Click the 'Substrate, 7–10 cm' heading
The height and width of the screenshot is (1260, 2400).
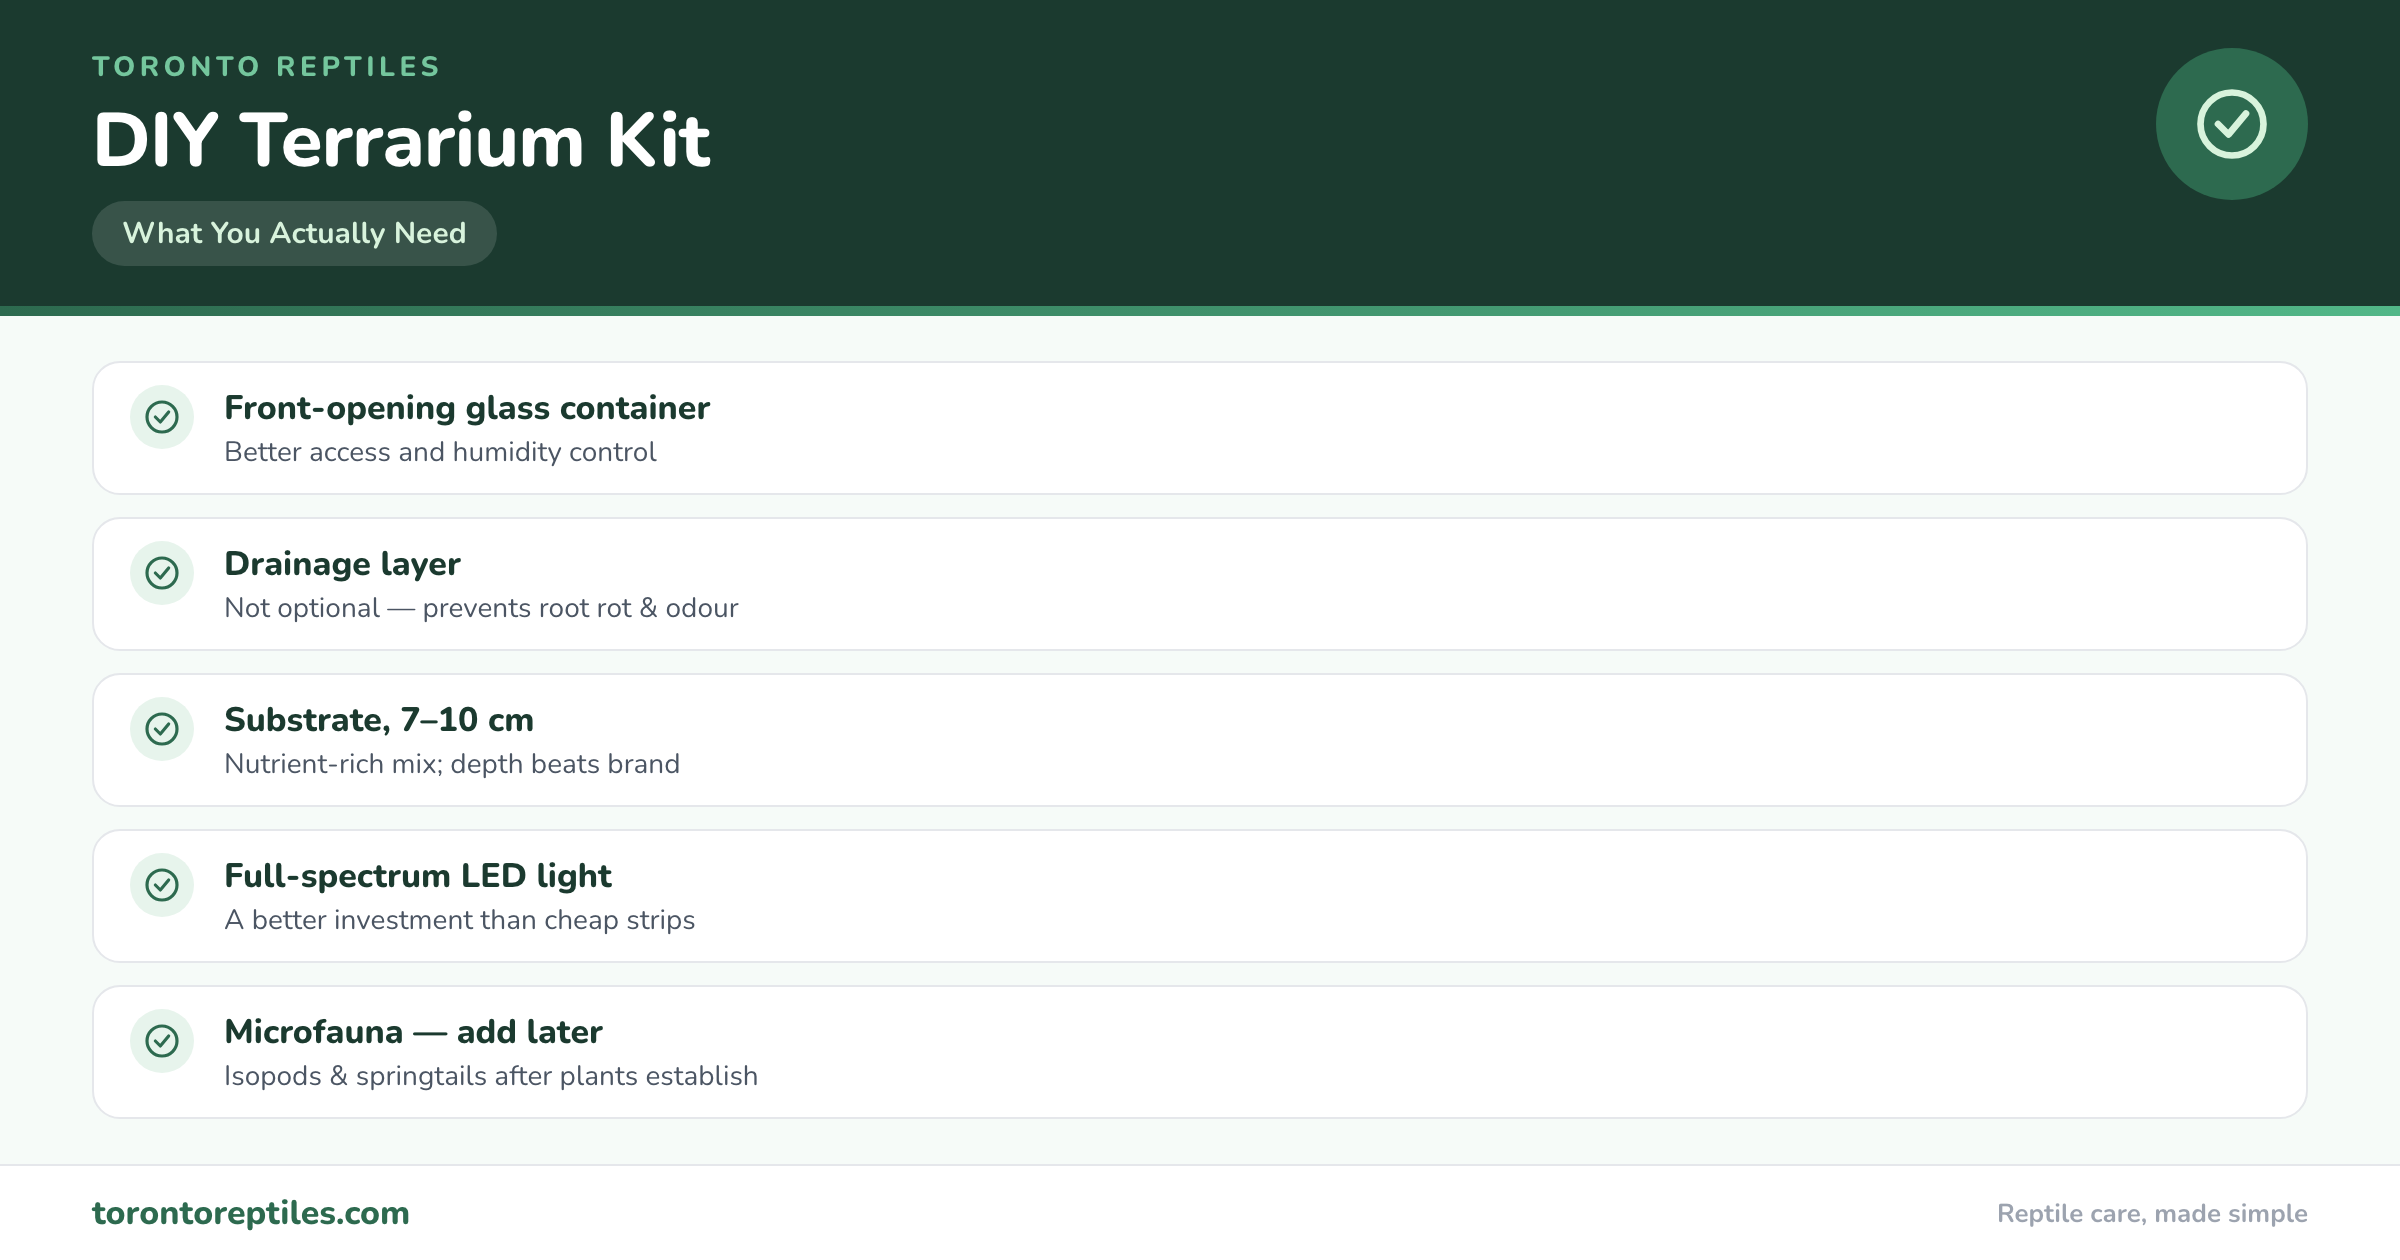point(379,720)
